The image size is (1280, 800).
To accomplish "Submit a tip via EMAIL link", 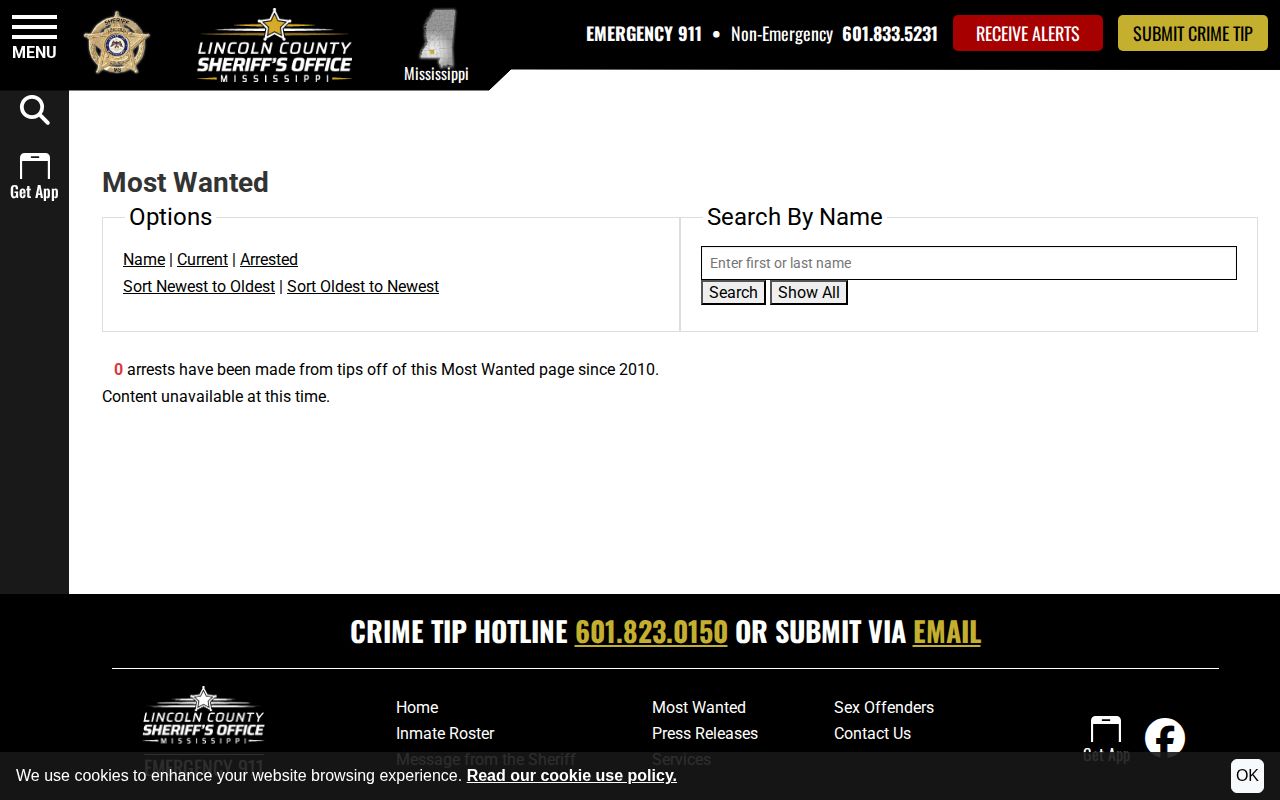I will [947, 631].
